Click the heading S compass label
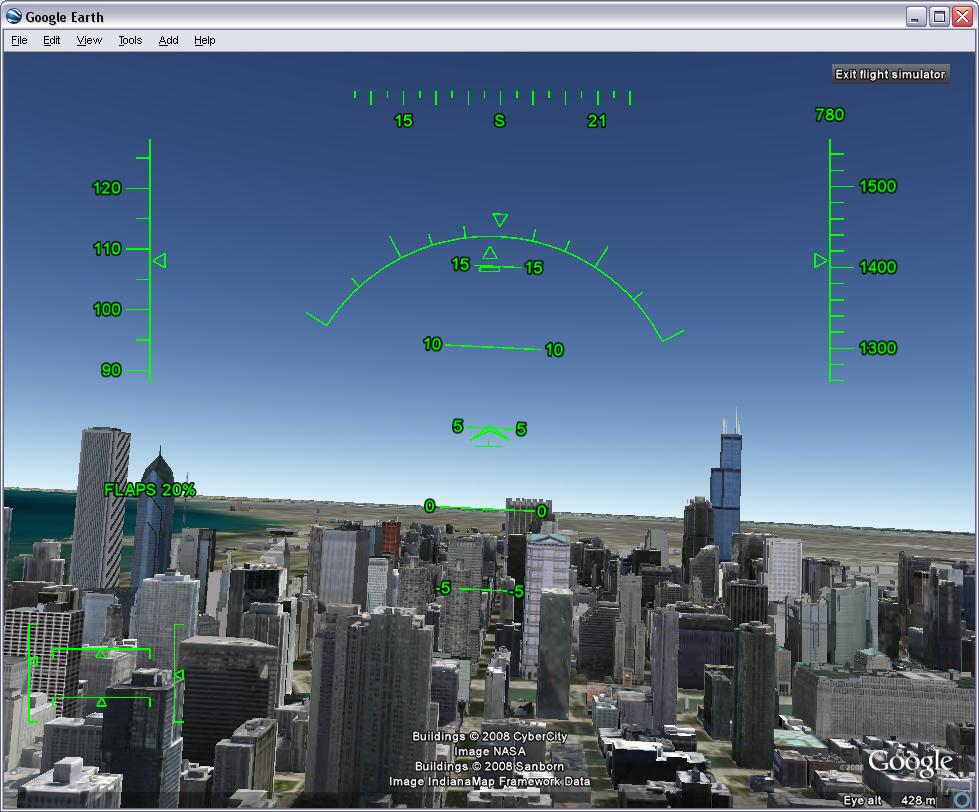 [499, 120]
